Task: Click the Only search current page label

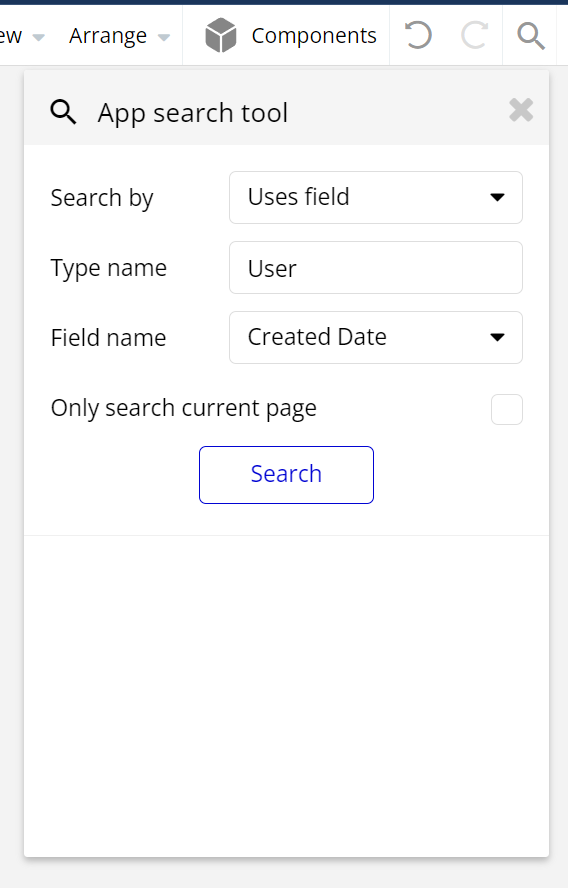Action: point(183,408)
